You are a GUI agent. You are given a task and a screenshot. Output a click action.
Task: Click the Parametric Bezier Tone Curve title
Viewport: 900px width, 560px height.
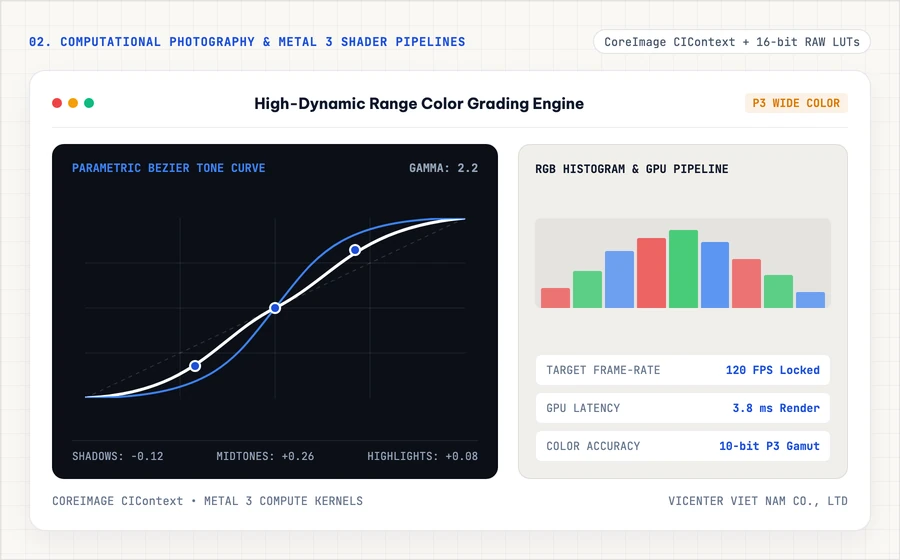point(169,168)
